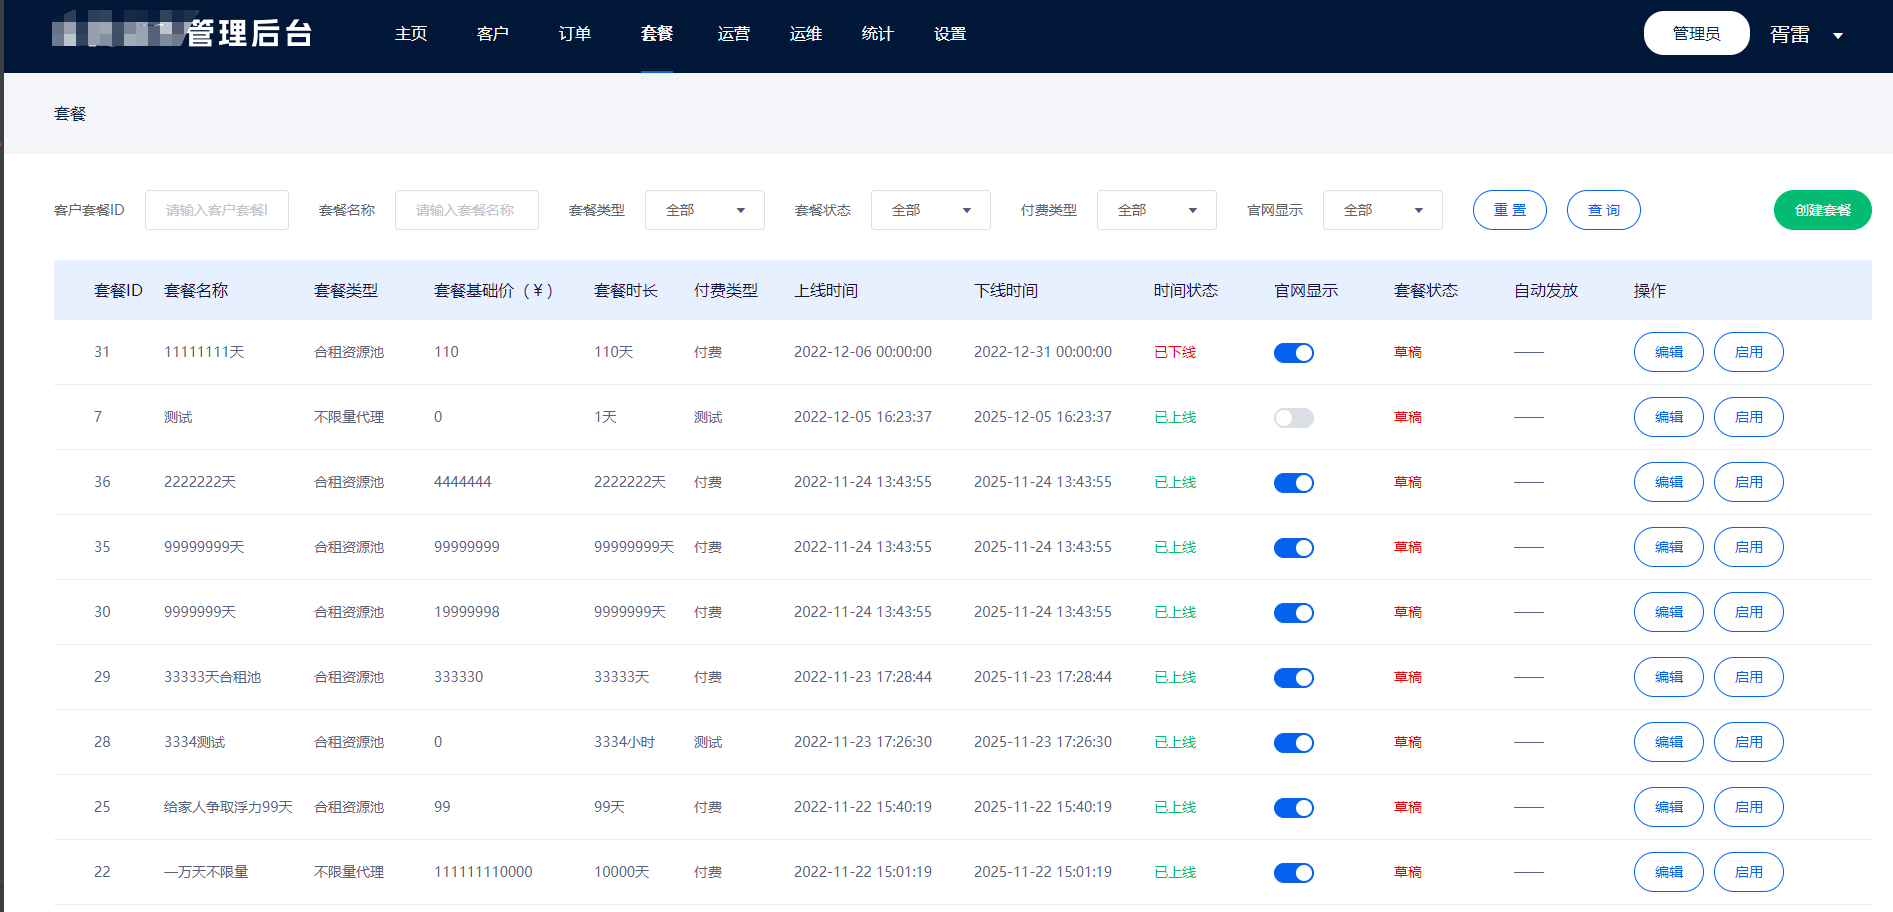
Task: Enable package 30 9999999天
Action: (1749, 612)
